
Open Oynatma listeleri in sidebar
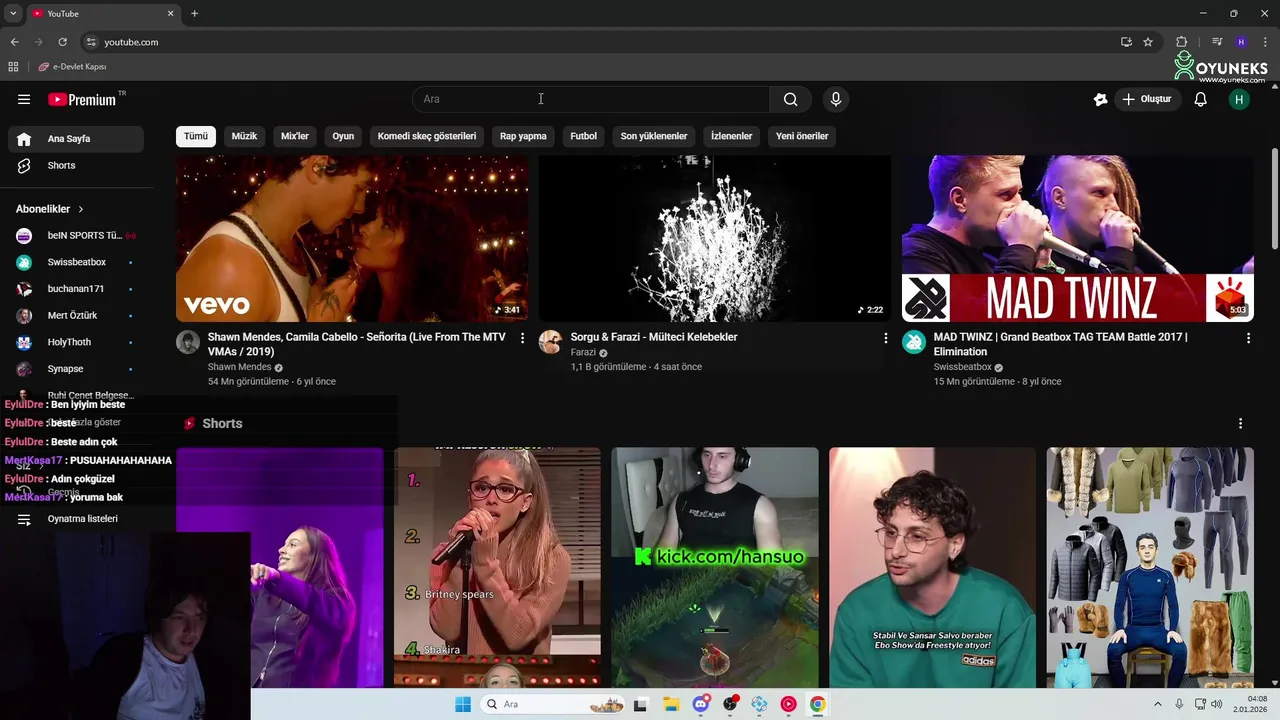pyautogui.click(x=76, y=519)
